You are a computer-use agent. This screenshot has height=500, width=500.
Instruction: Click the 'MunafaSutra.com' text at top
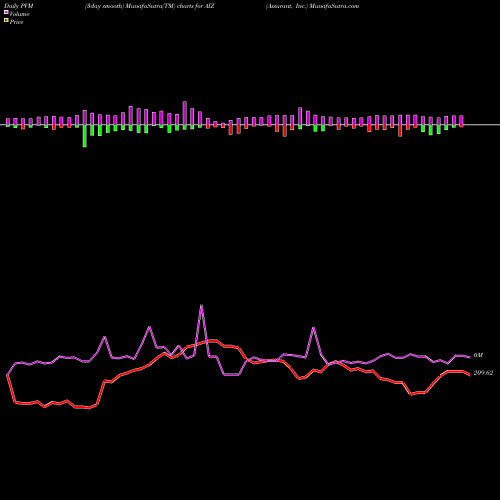[334, 6]
